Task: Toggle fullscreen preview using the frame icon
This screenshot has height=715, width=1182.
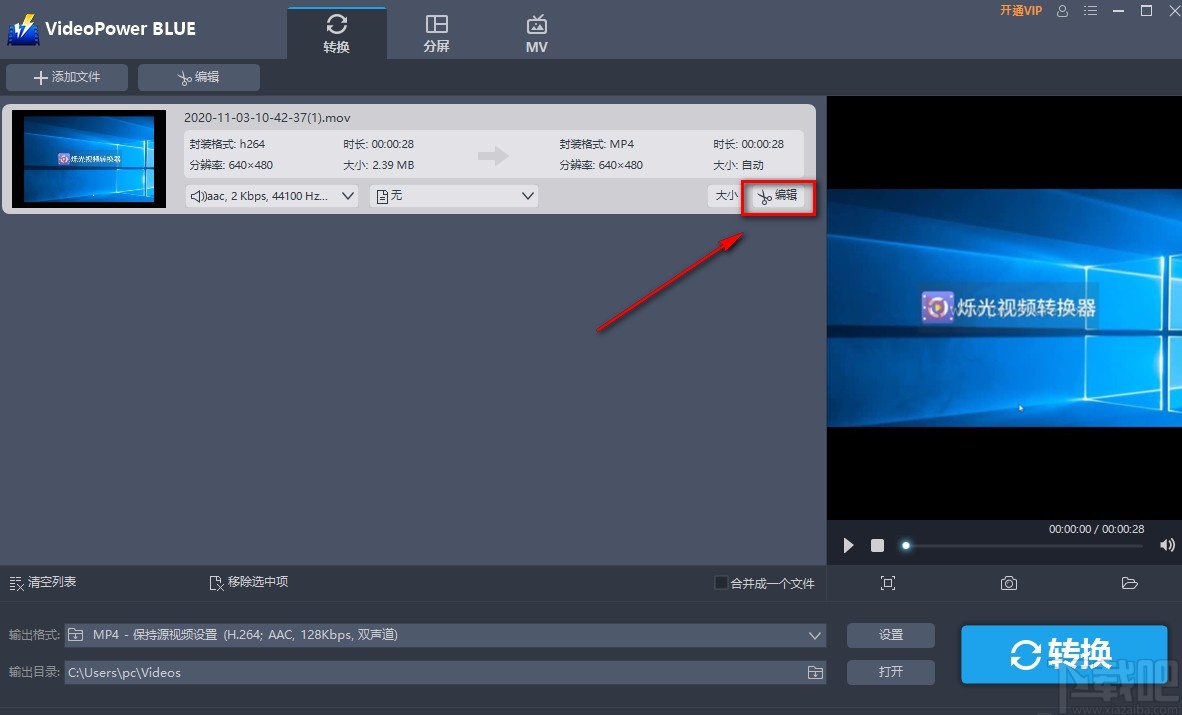Action: (x=888, y=583)
